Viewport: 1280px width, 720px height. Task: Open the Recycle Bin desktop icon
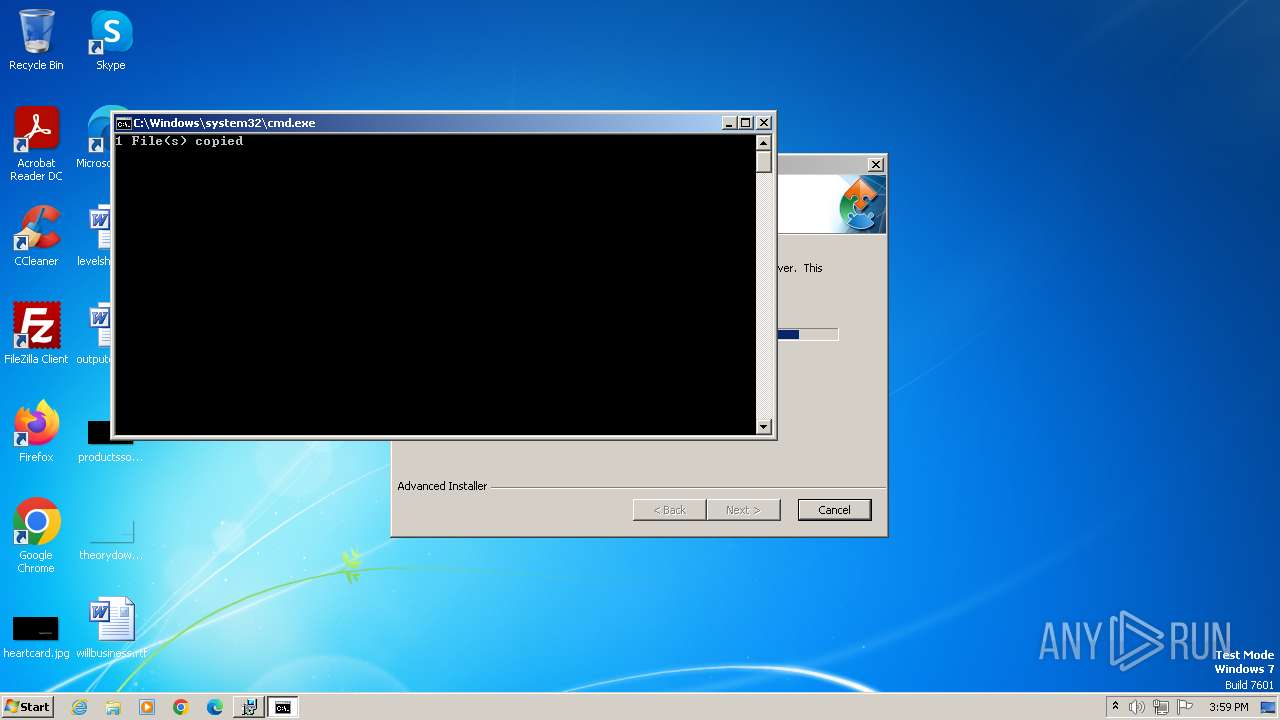coord(36,40)
